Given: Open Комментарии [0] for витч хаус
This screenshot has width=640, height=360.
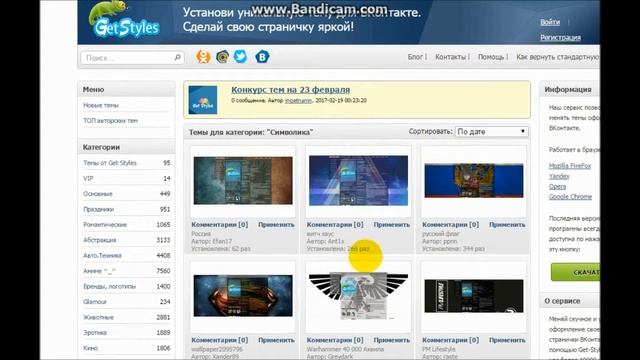Looking at the screenshot, I should pos(335,225).
